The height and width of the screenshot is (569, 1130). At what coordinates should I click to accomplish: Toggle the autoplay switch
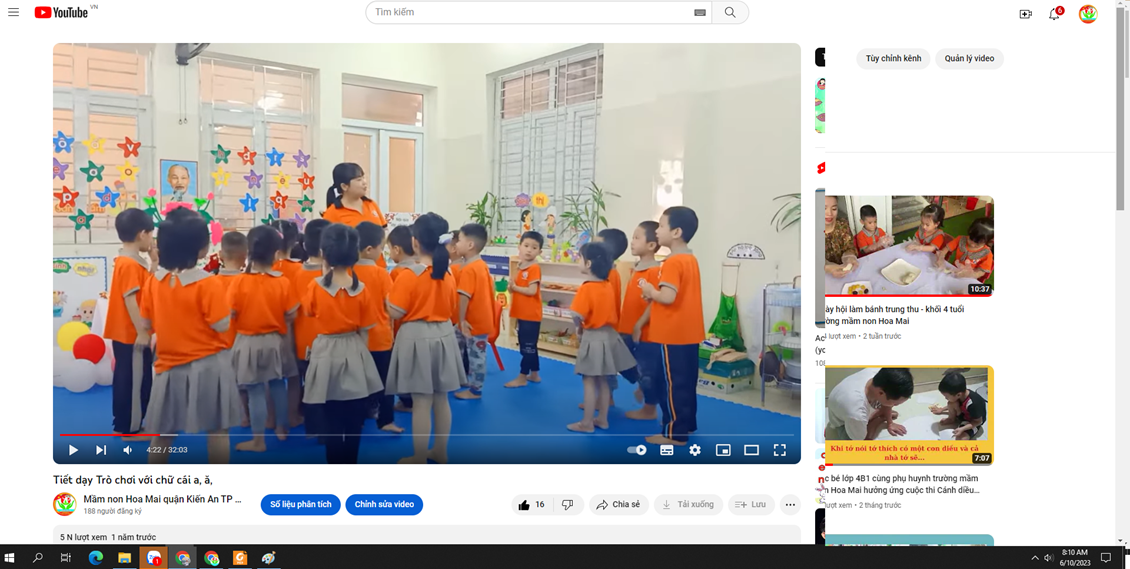click(637, 450)
